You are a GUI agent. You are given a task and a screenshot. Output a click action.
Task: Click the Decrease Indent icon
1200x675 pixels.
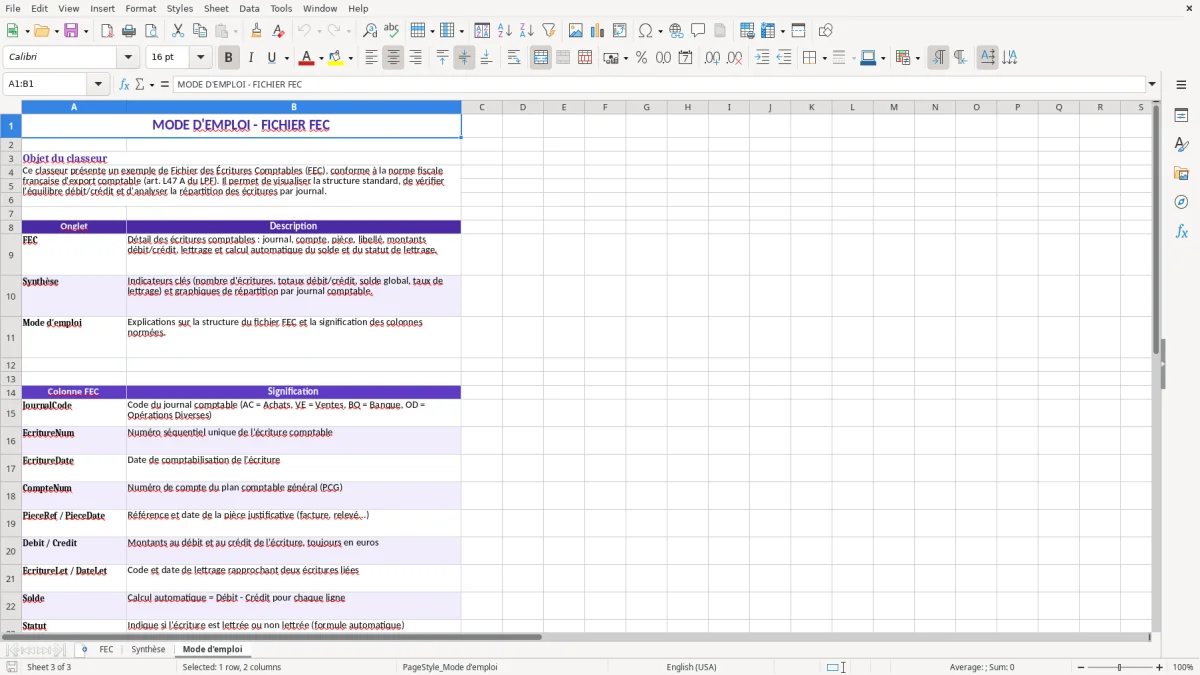click(784, 58)
